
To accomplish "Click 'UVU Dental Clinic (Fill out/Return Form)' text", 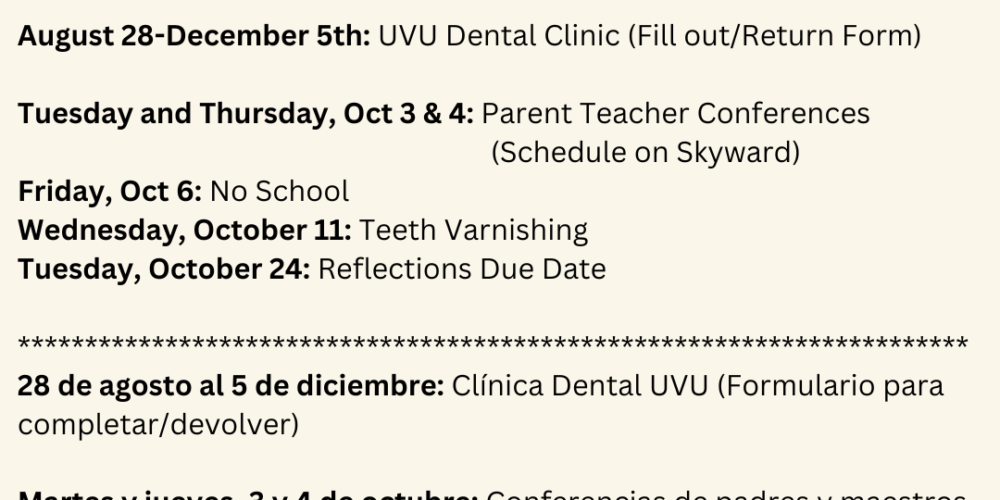I will point(650,36).
